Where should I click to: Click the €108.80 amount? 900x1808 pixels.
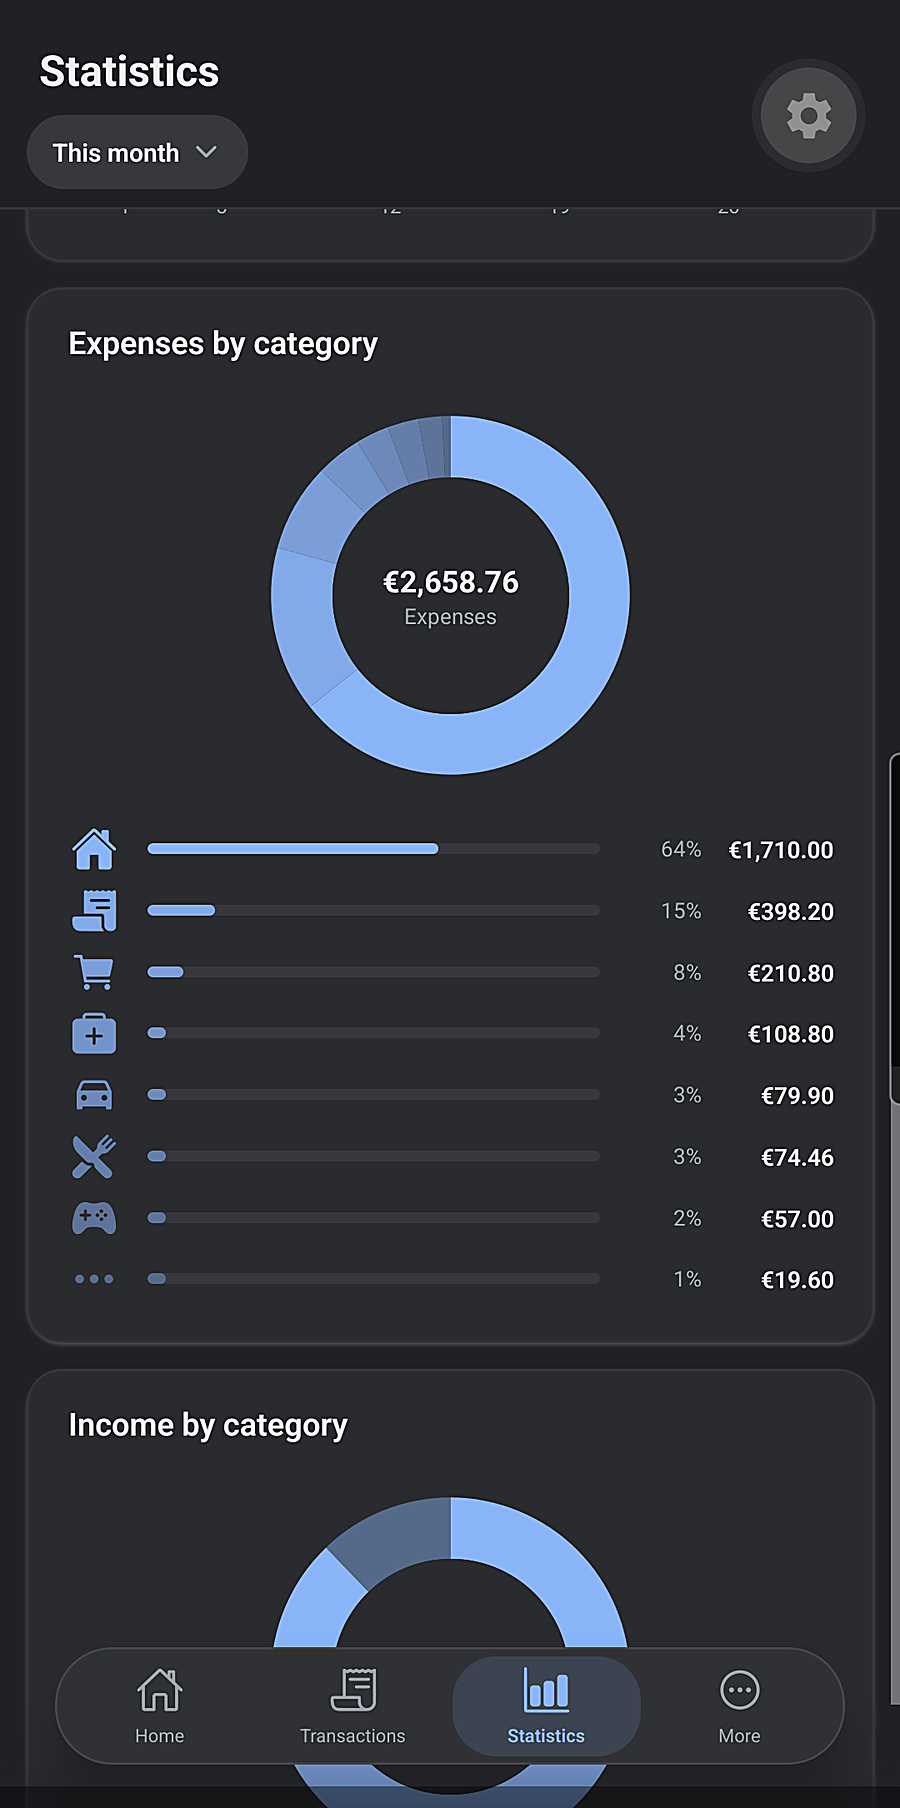point(791,1034)
